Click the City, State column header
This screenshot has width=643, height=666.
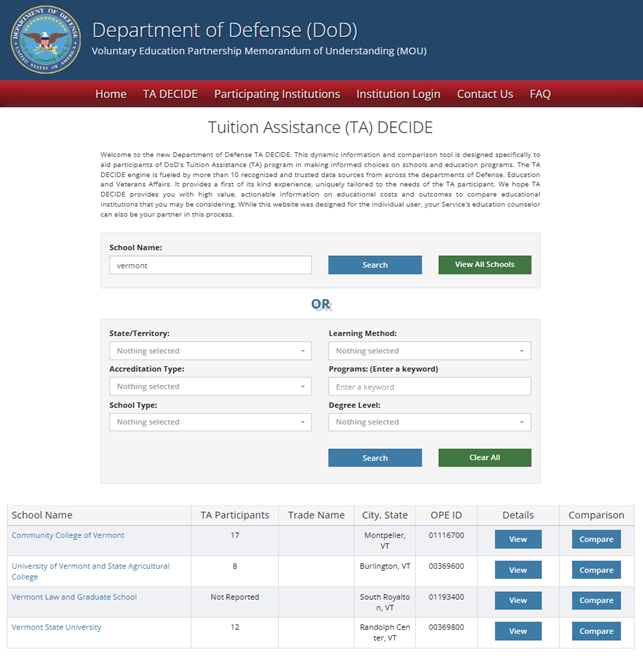[385, 515]
